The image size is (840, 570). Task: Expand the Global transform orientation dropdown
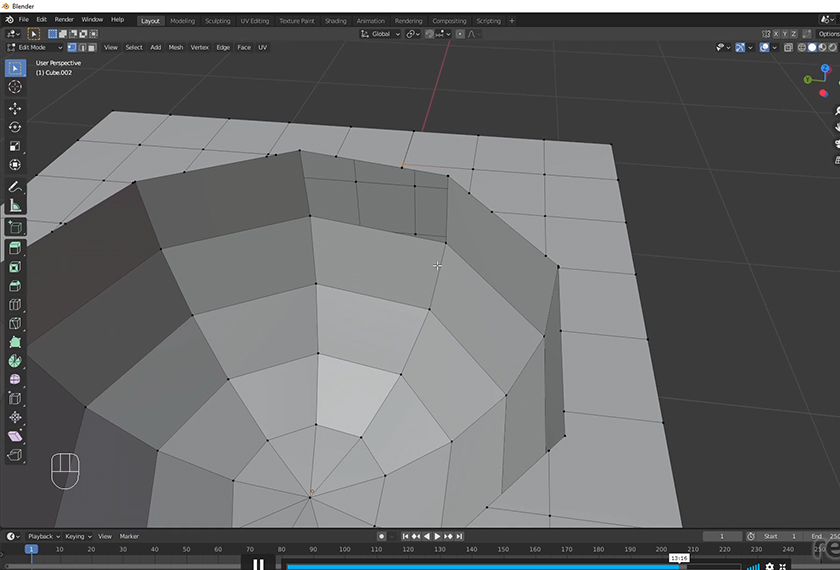380,34
